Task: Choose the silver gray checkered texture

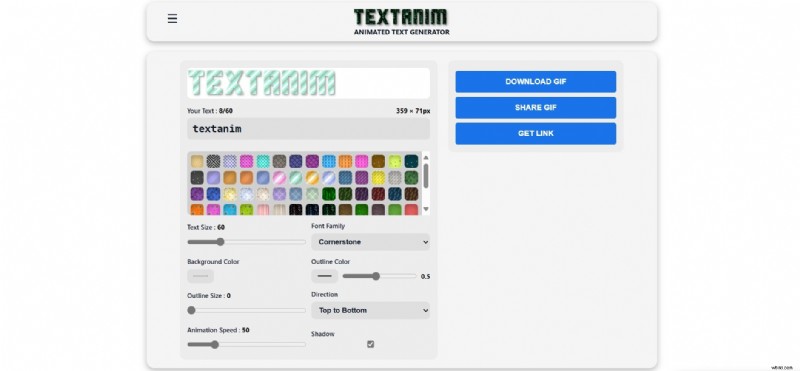Action: tap(395, 178)
